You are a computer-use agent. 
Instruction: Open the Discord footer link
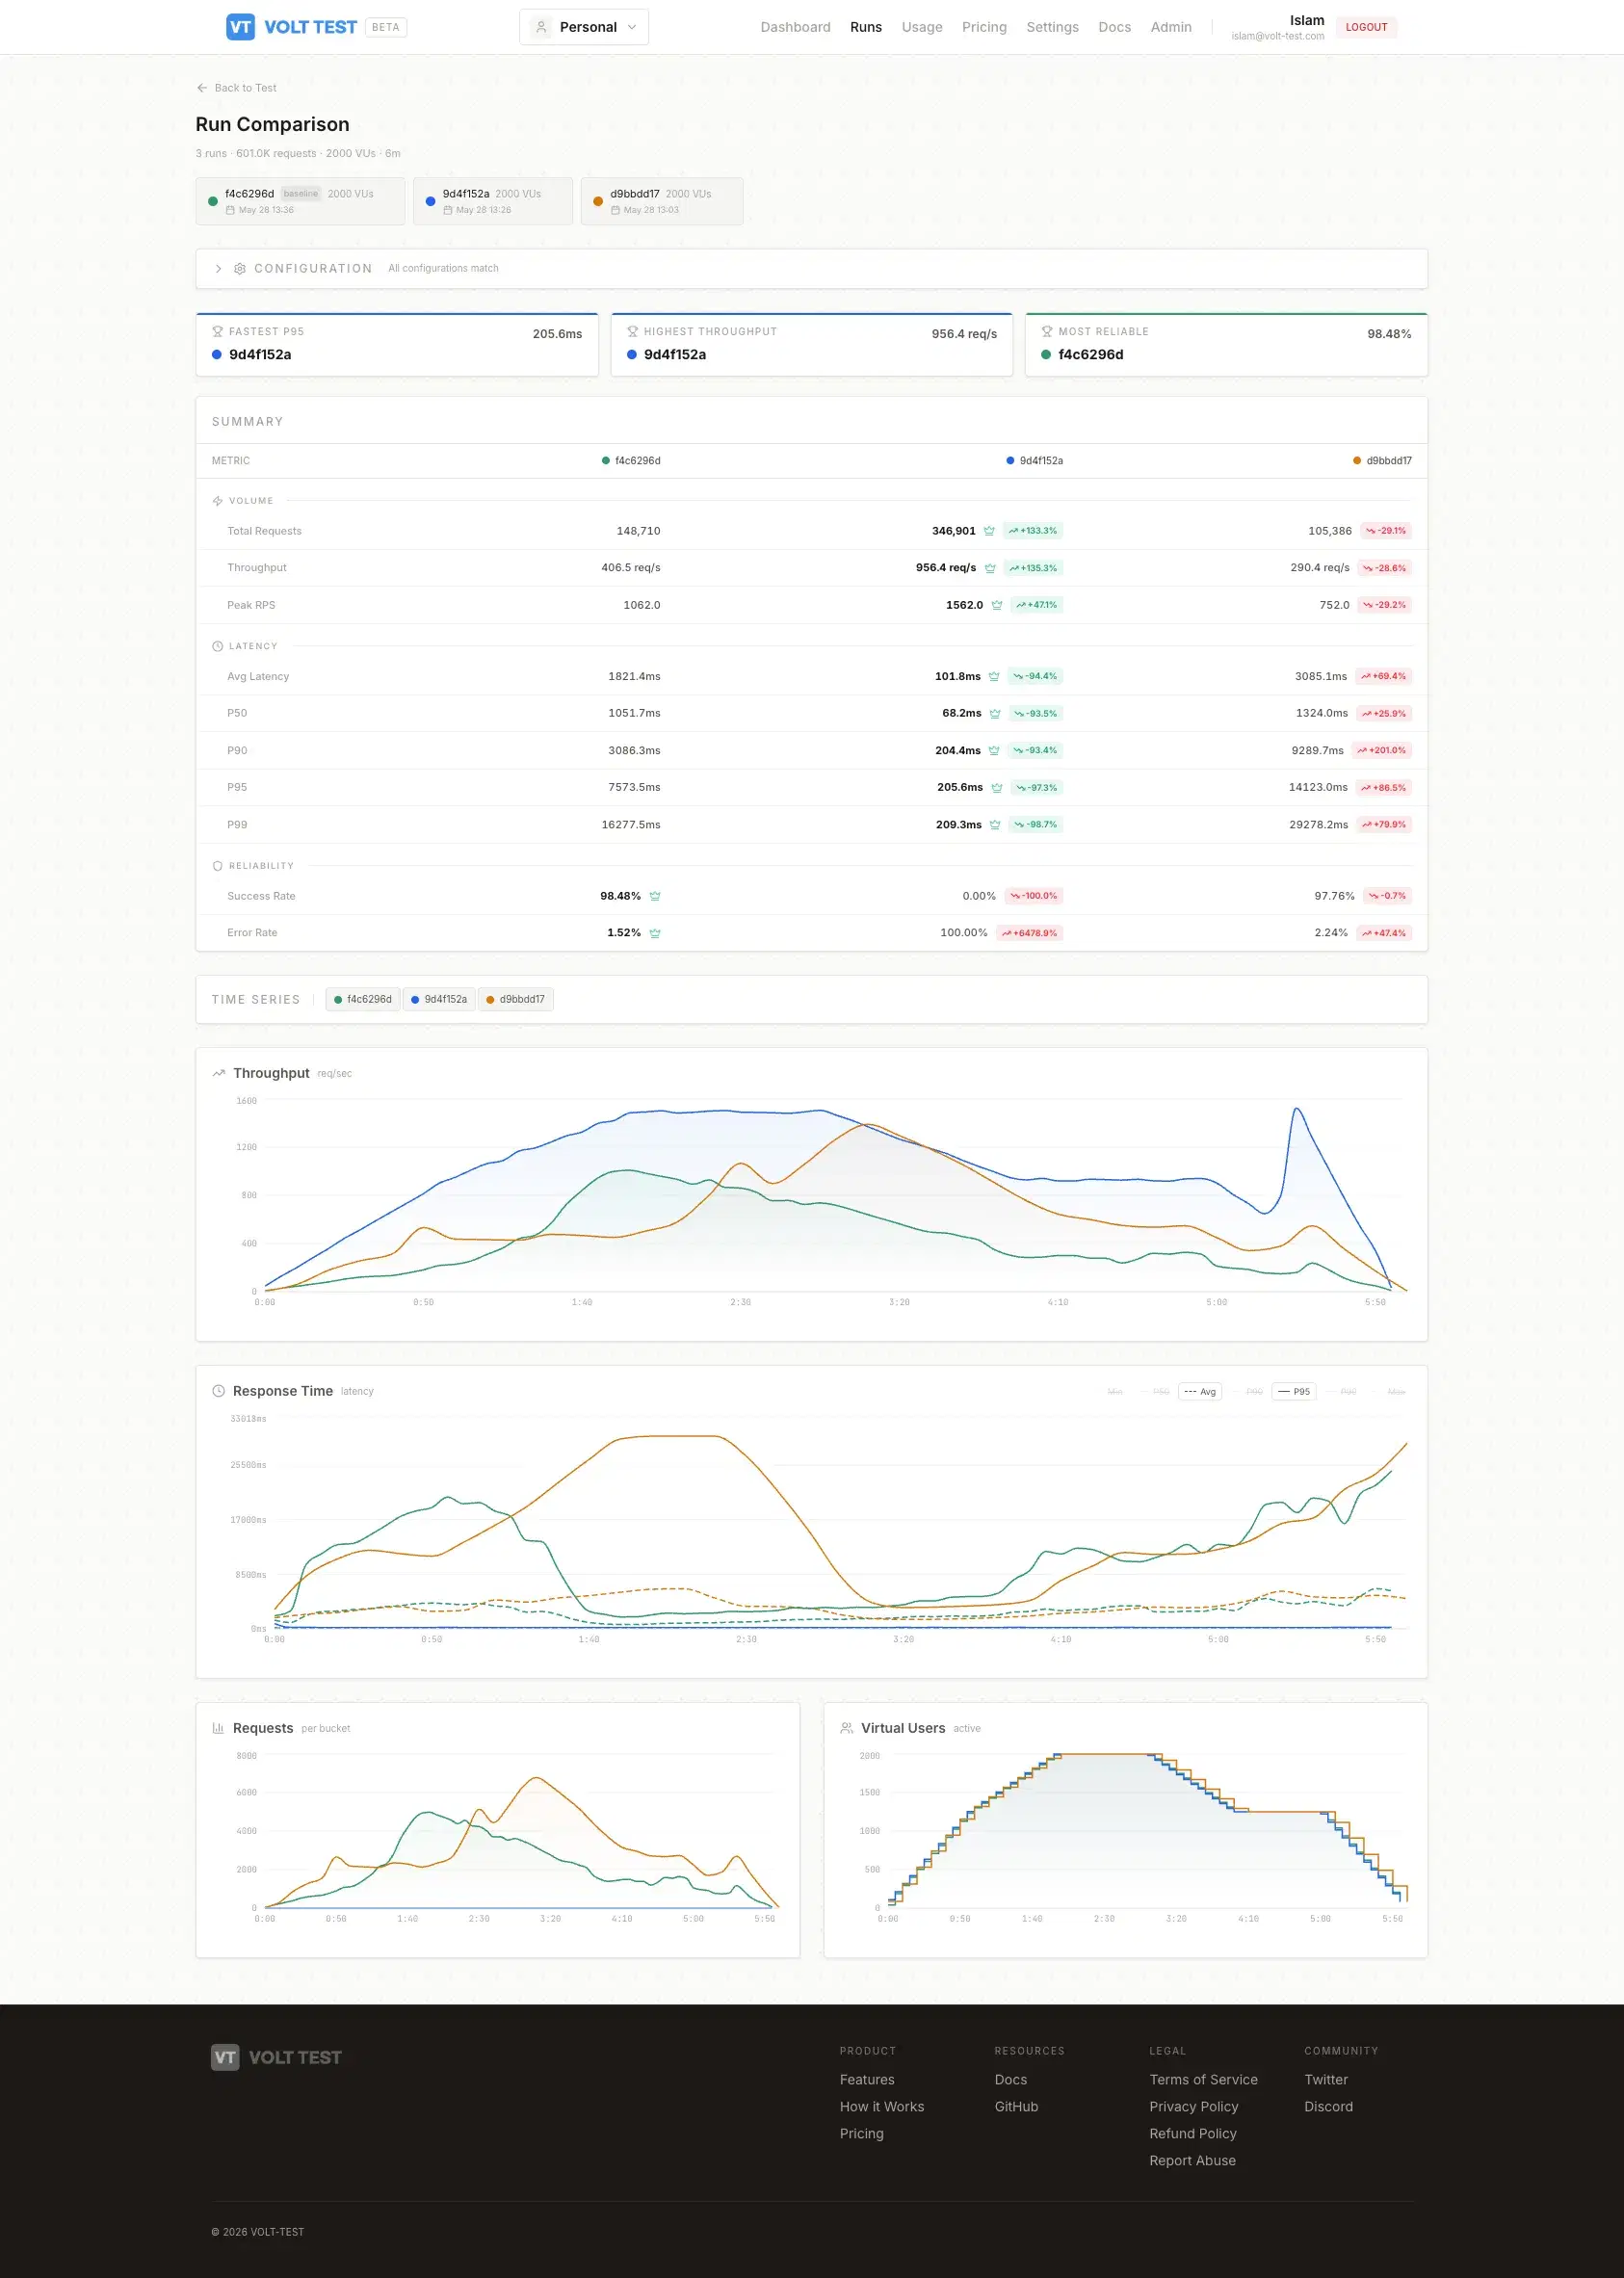[x=1328, y=2107]
